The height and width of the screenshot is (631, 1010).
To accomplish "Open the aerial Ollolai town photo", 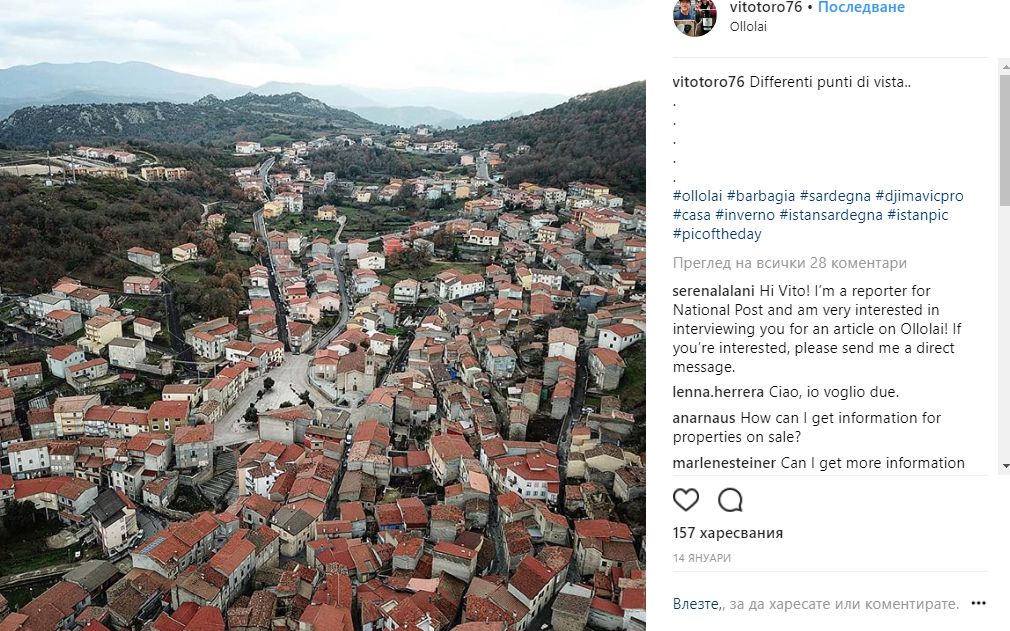I will 323,316.
